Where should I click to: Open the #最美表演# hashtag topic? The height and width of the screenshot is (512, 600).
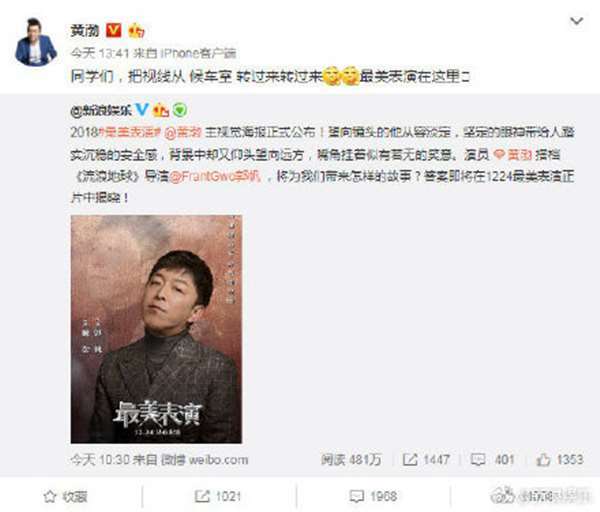(x=130, y=132)
